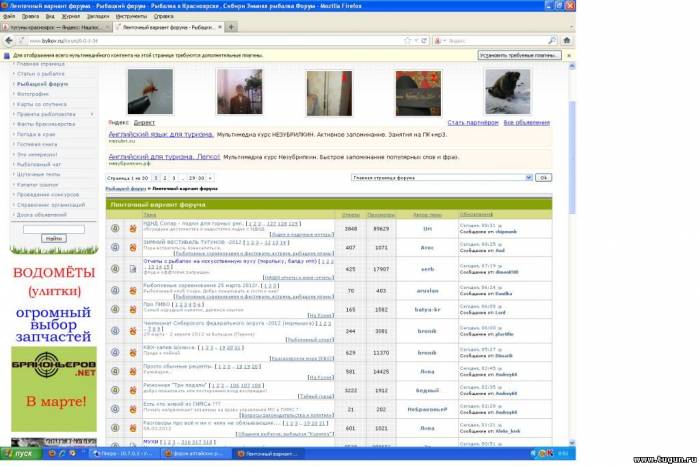Click the 'Водомёты (улитки)' banner ad
The height and width of the screenshot is (466, 700).
54,304
